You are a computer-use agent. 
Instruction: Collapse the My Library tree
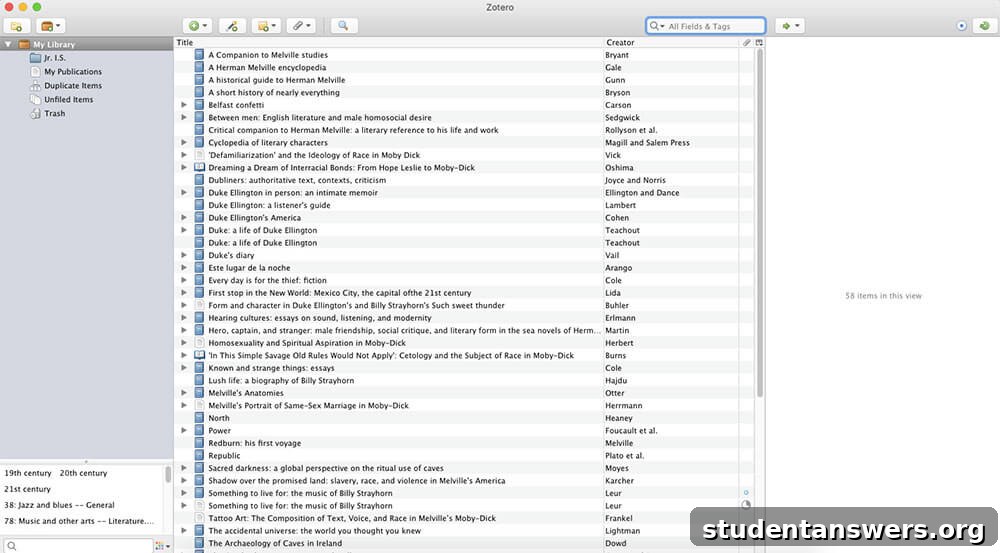click(8, 45)
